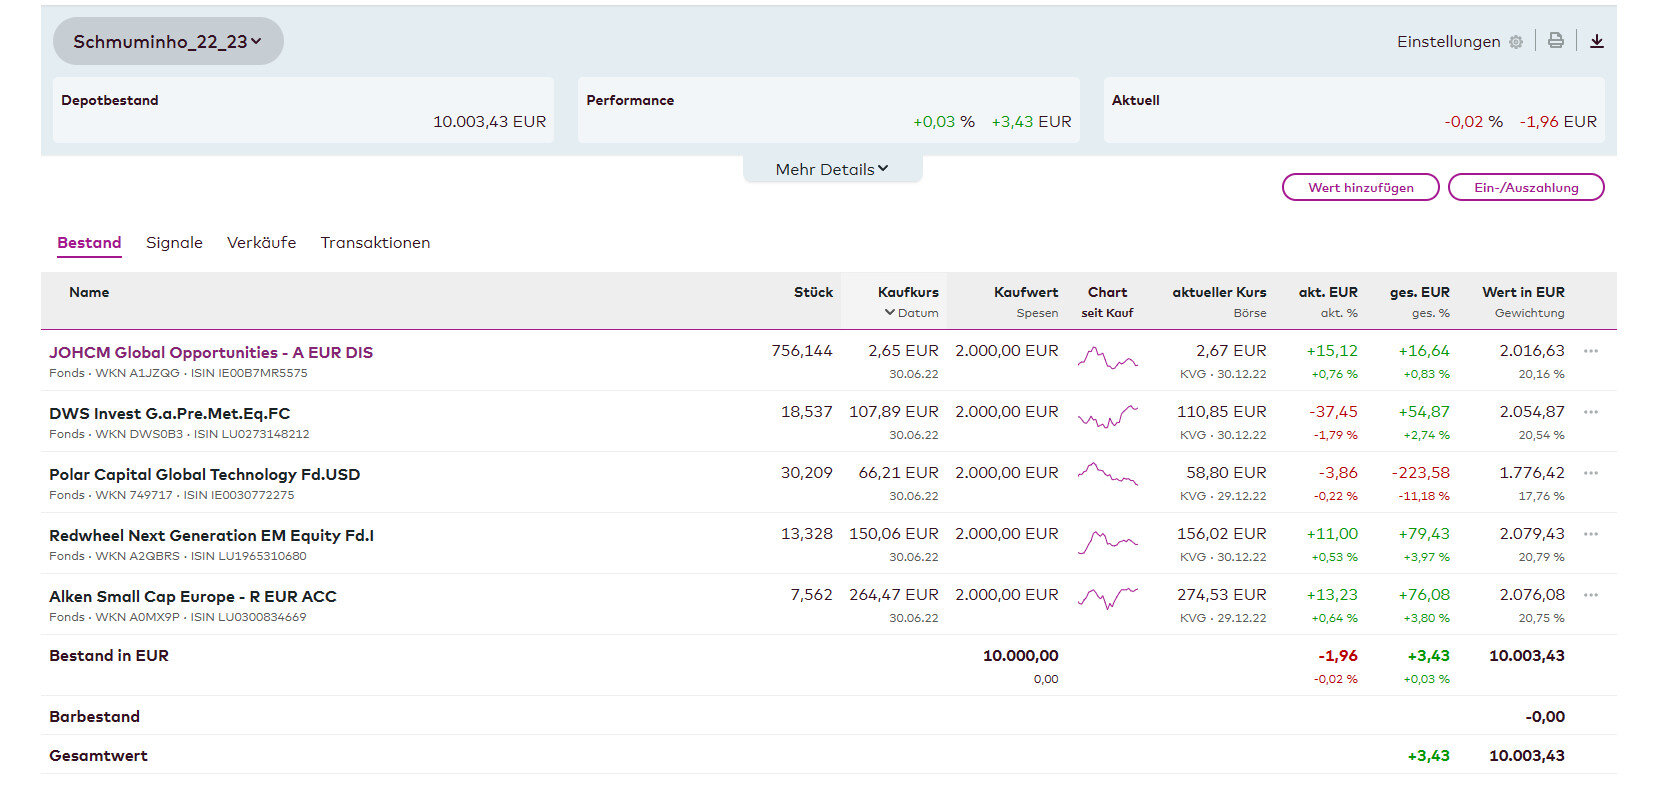Open options menu for DWS Invest row

pos(1590,412)
